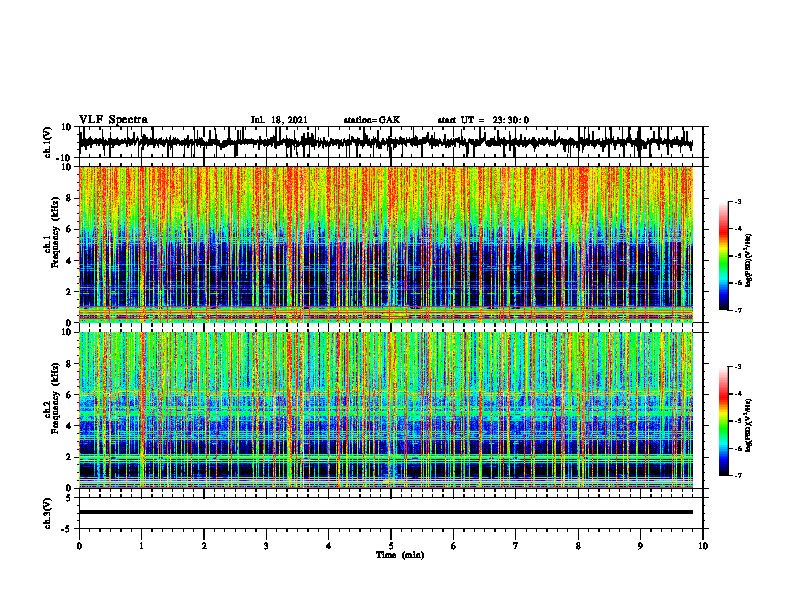Viewport: 792px width, 612px height.
Task: Click time axis tick label "1"
Action: (x=141, y=546)
